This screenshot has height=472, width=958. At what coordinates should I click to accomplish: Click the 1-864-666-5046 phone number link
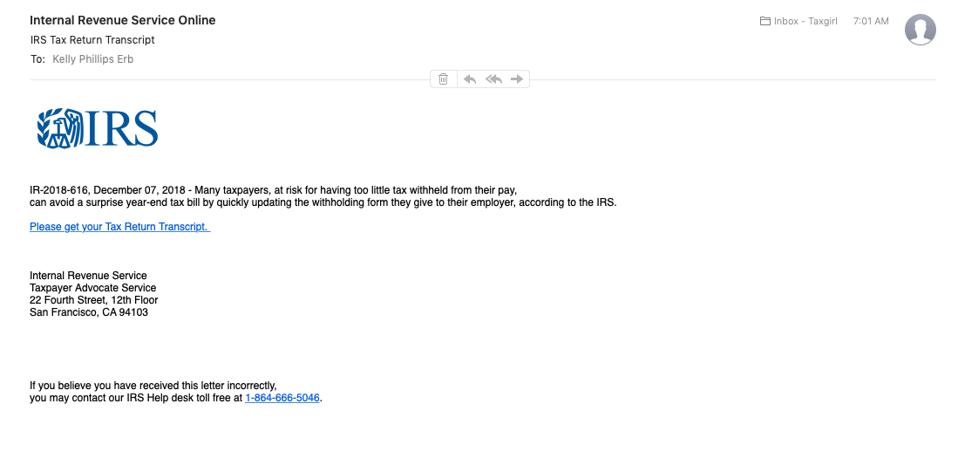tap(282, 398)
